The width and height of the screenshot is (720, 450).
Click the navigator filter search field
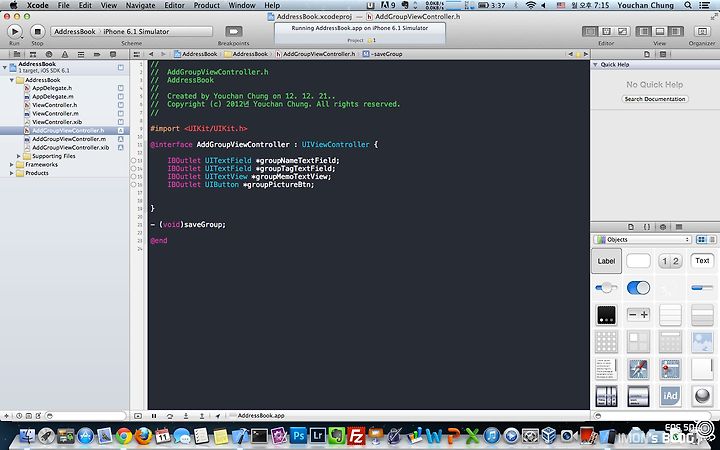(x=86, y=416)
